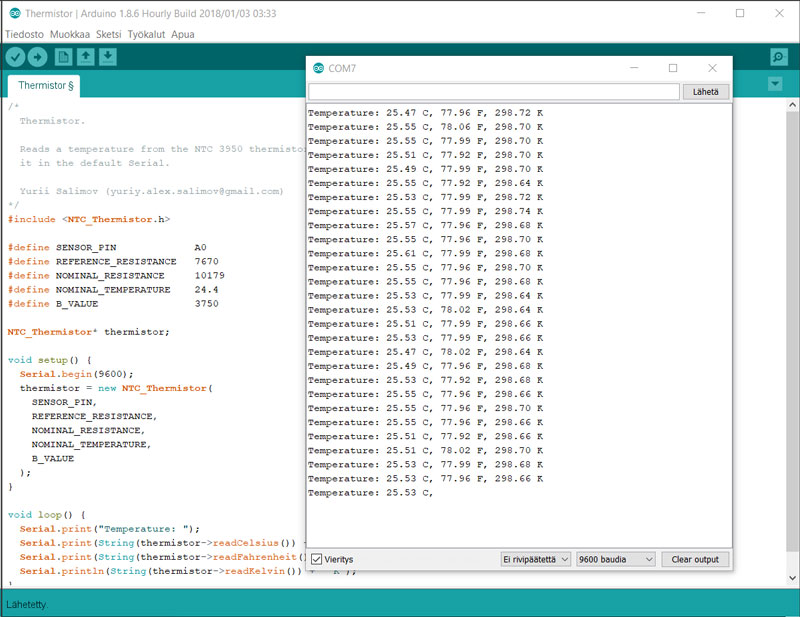This screenshot has width=800, height=617.
Task: Click the Arduino logo in the main title bar
Action: 15,13
